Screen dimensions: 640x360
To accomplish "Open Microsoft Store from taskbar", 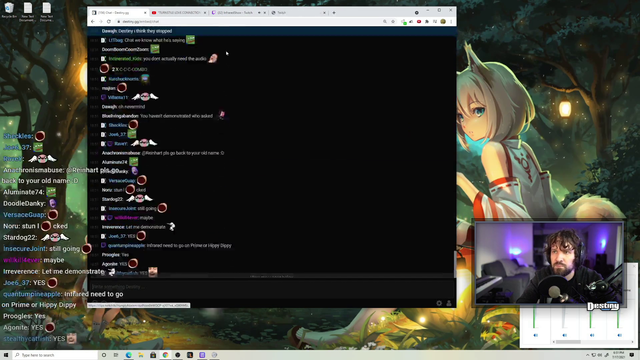I will click(153, 355).
